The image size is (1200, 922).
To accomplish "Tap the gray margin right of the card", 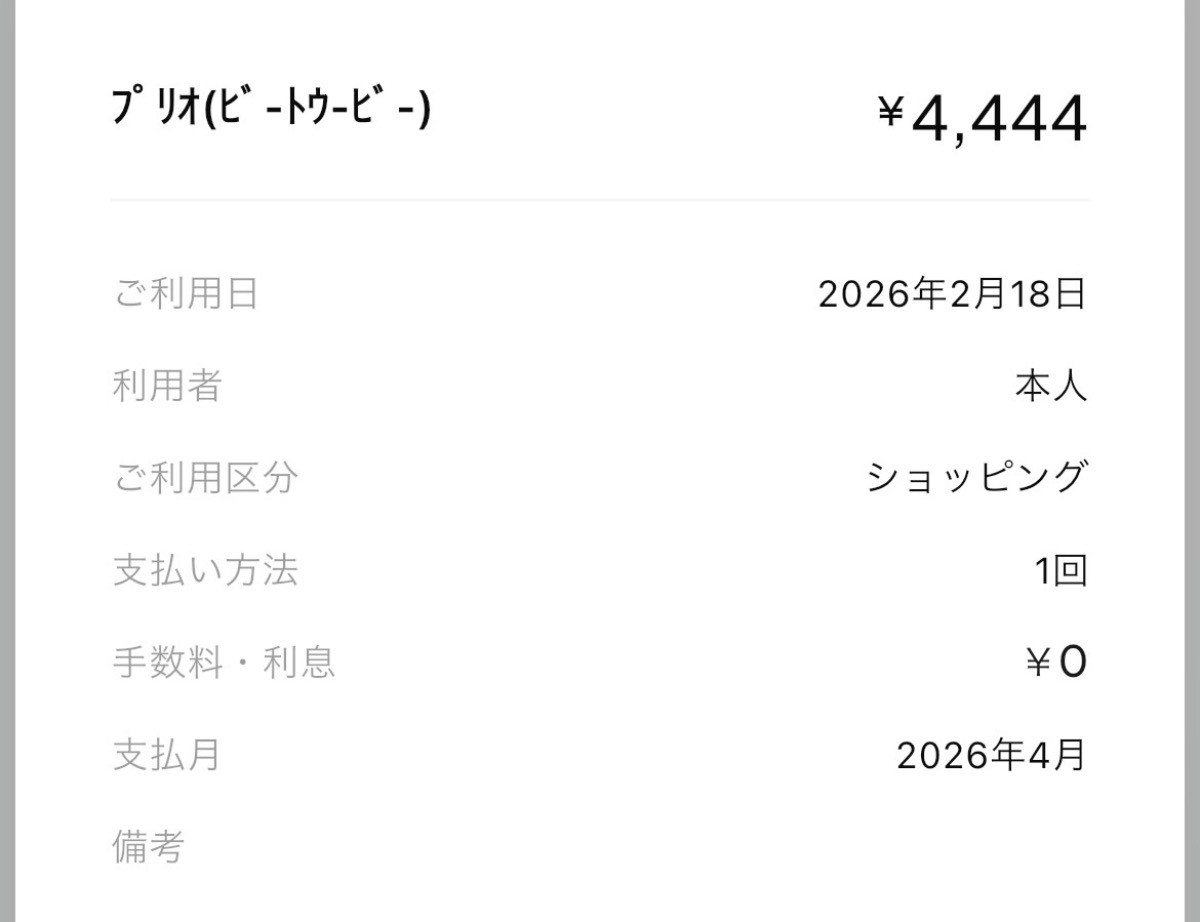I will (1191, 460).
